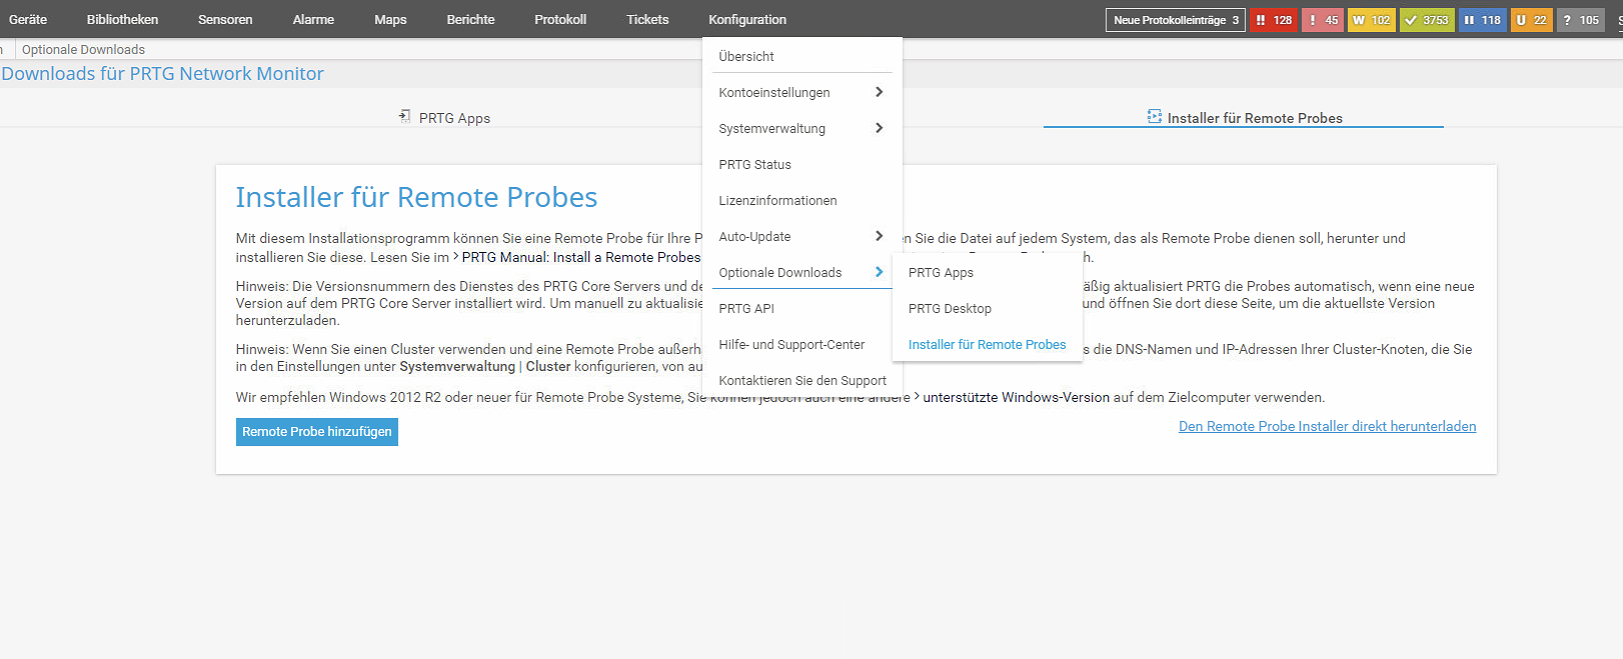Click the acknowledged alarms badge showing 45
The image size is (1623, 659).
point(1322,20)
